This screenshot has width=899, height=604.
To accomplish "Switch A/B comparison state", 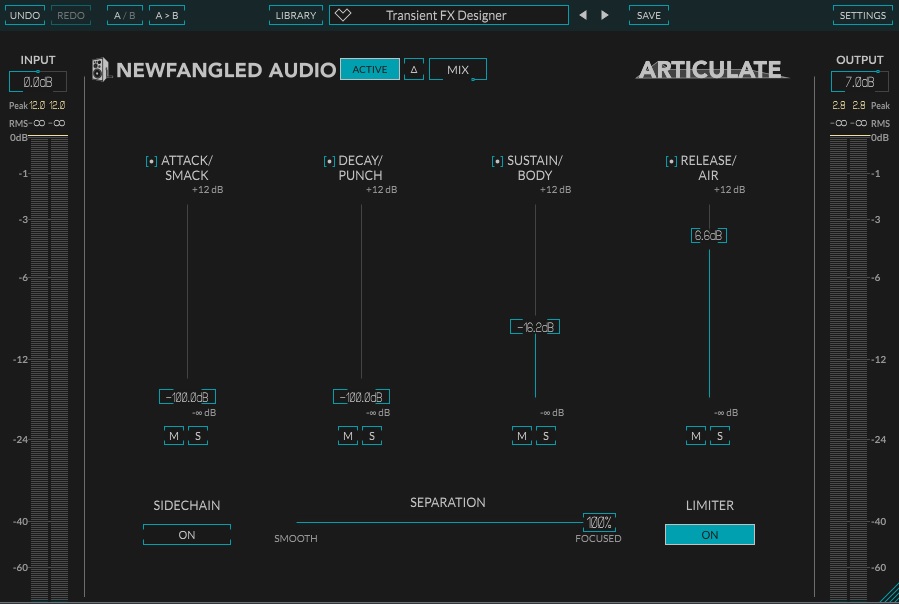I will click(x=124, y=15).
